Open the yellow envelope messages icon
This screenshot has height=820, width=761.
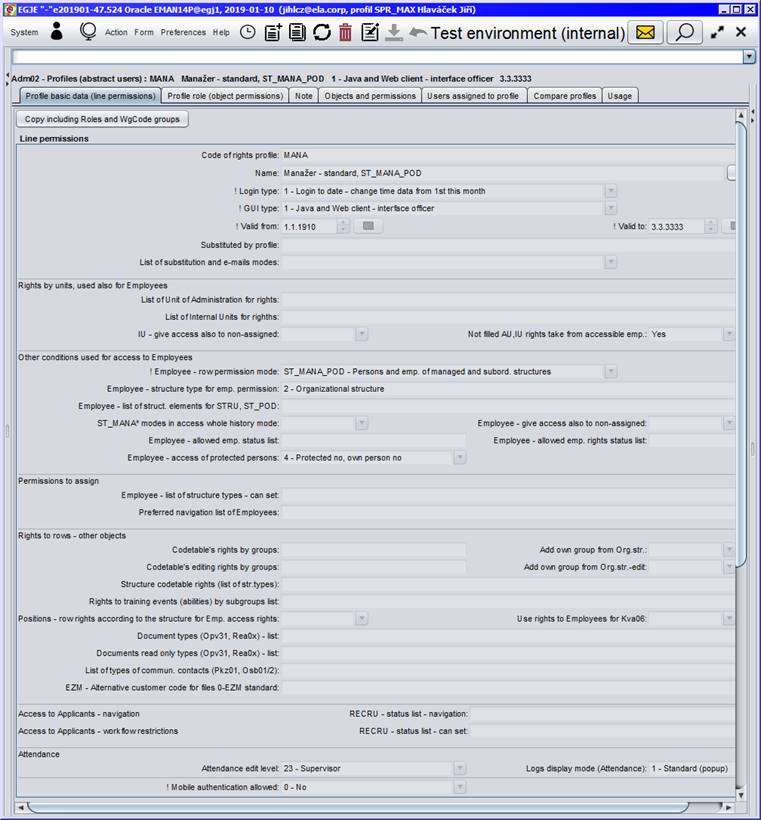[x=646, y=32]
